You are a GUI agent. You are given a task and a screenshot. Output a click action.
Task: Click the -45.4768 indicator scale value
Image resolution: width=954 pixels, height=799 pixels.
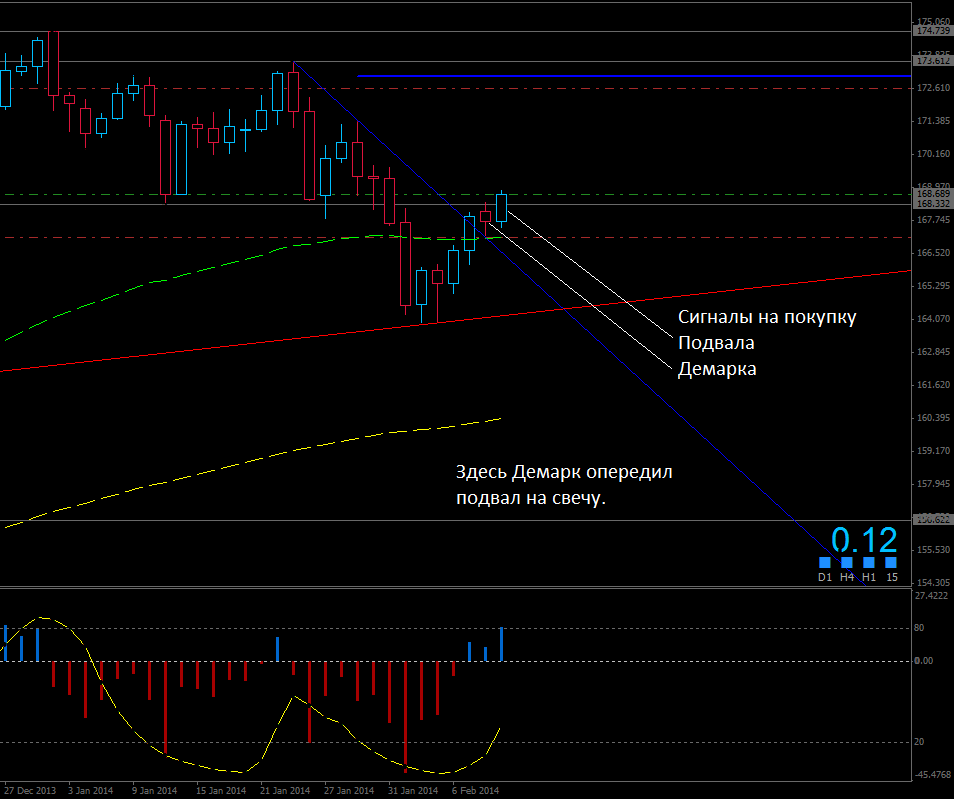pos(933,775)
